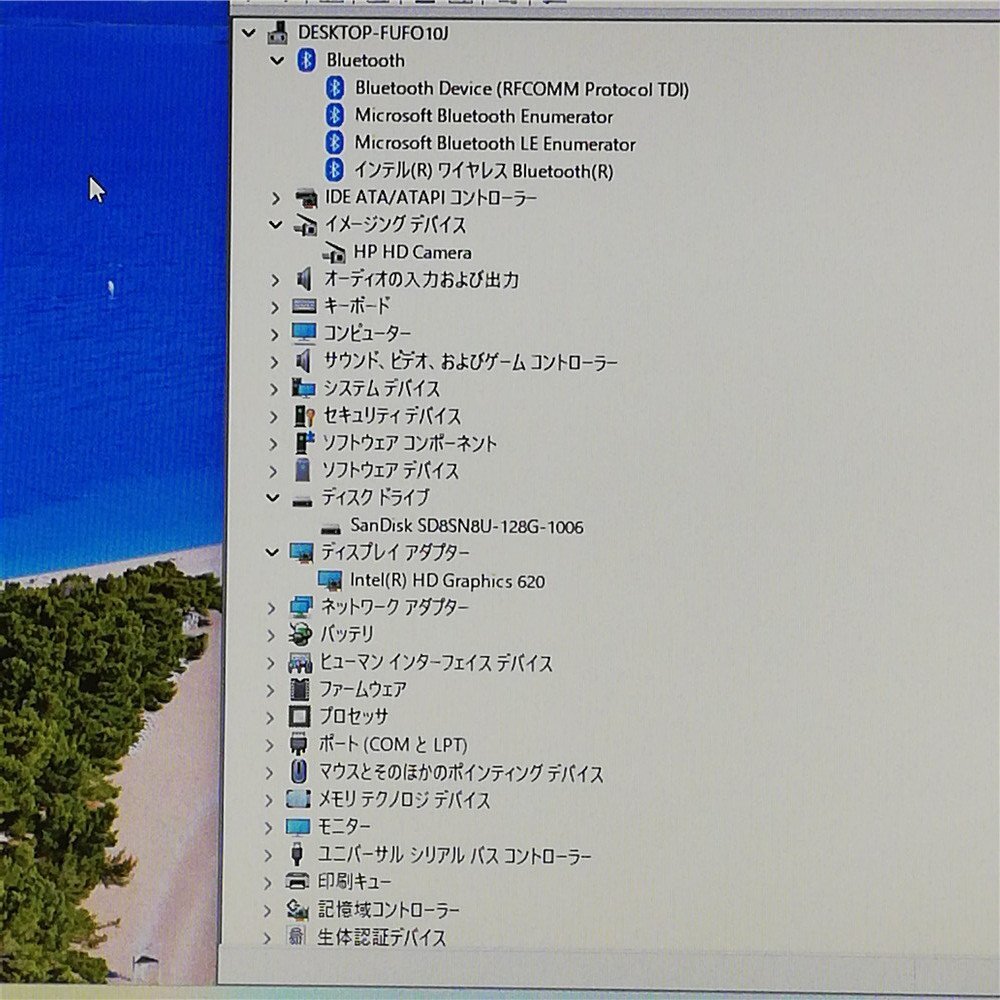
Task: Click ファームウェア chip icon
Action: 300,689
